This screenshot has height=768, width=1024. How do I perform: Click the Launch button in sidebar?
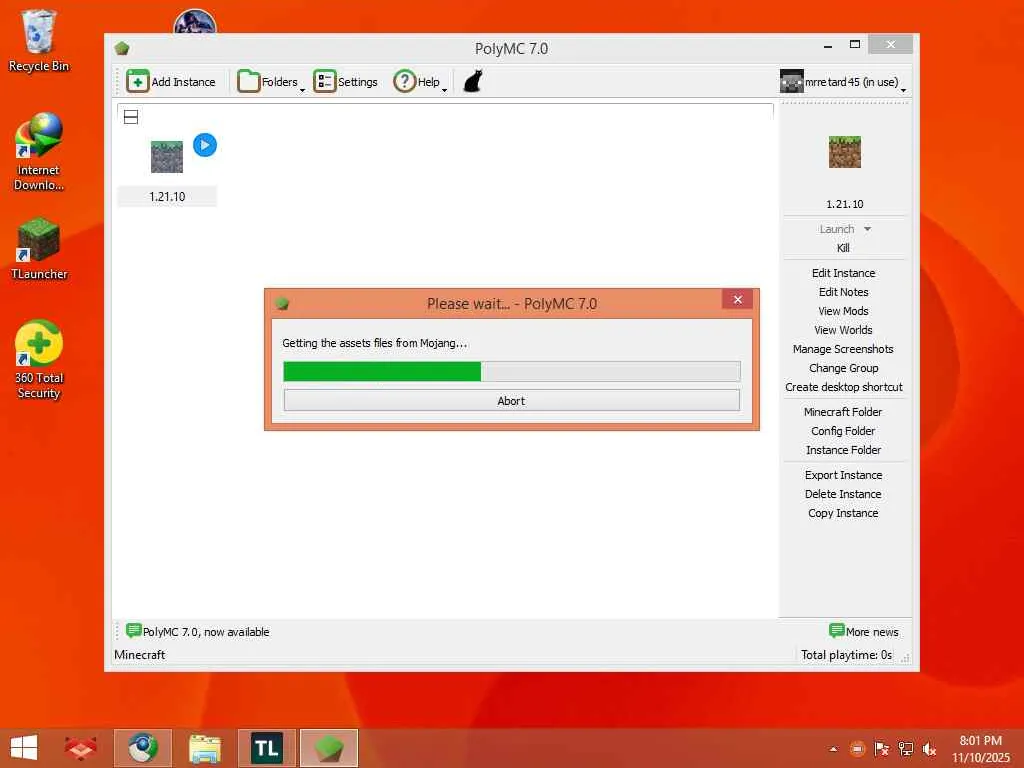[837, 229]
